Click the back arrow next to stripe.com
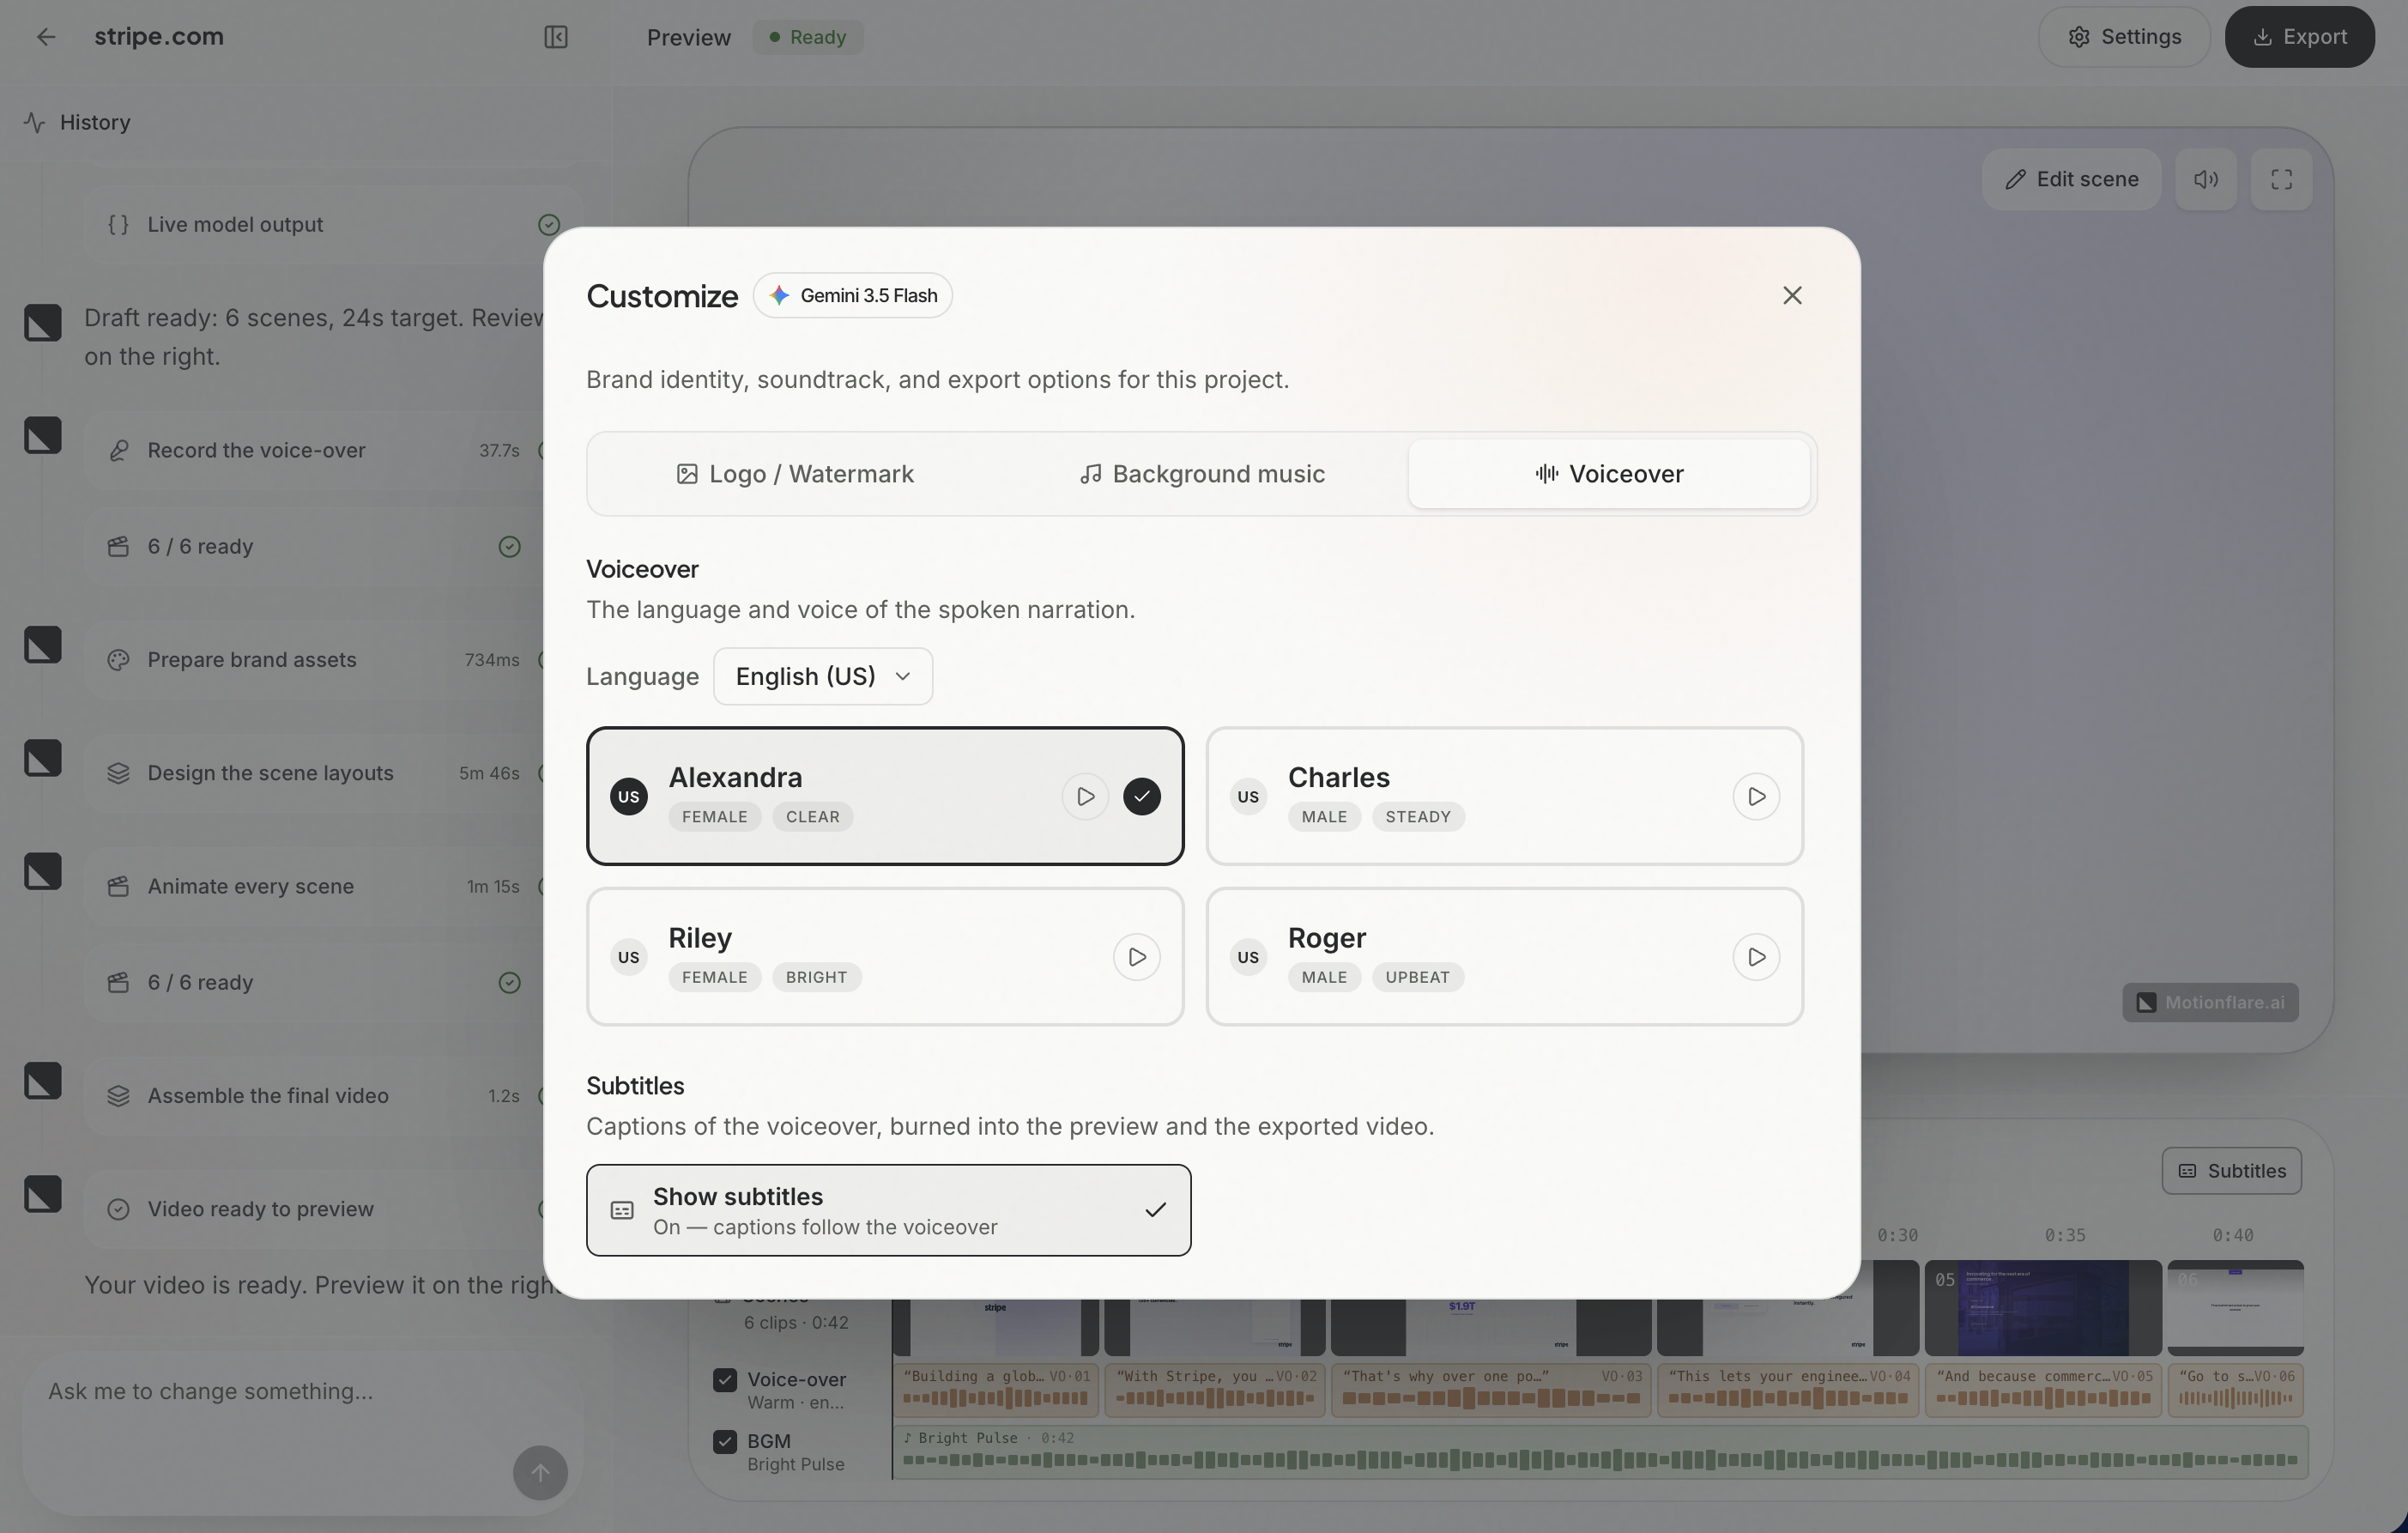 point(46,37)
